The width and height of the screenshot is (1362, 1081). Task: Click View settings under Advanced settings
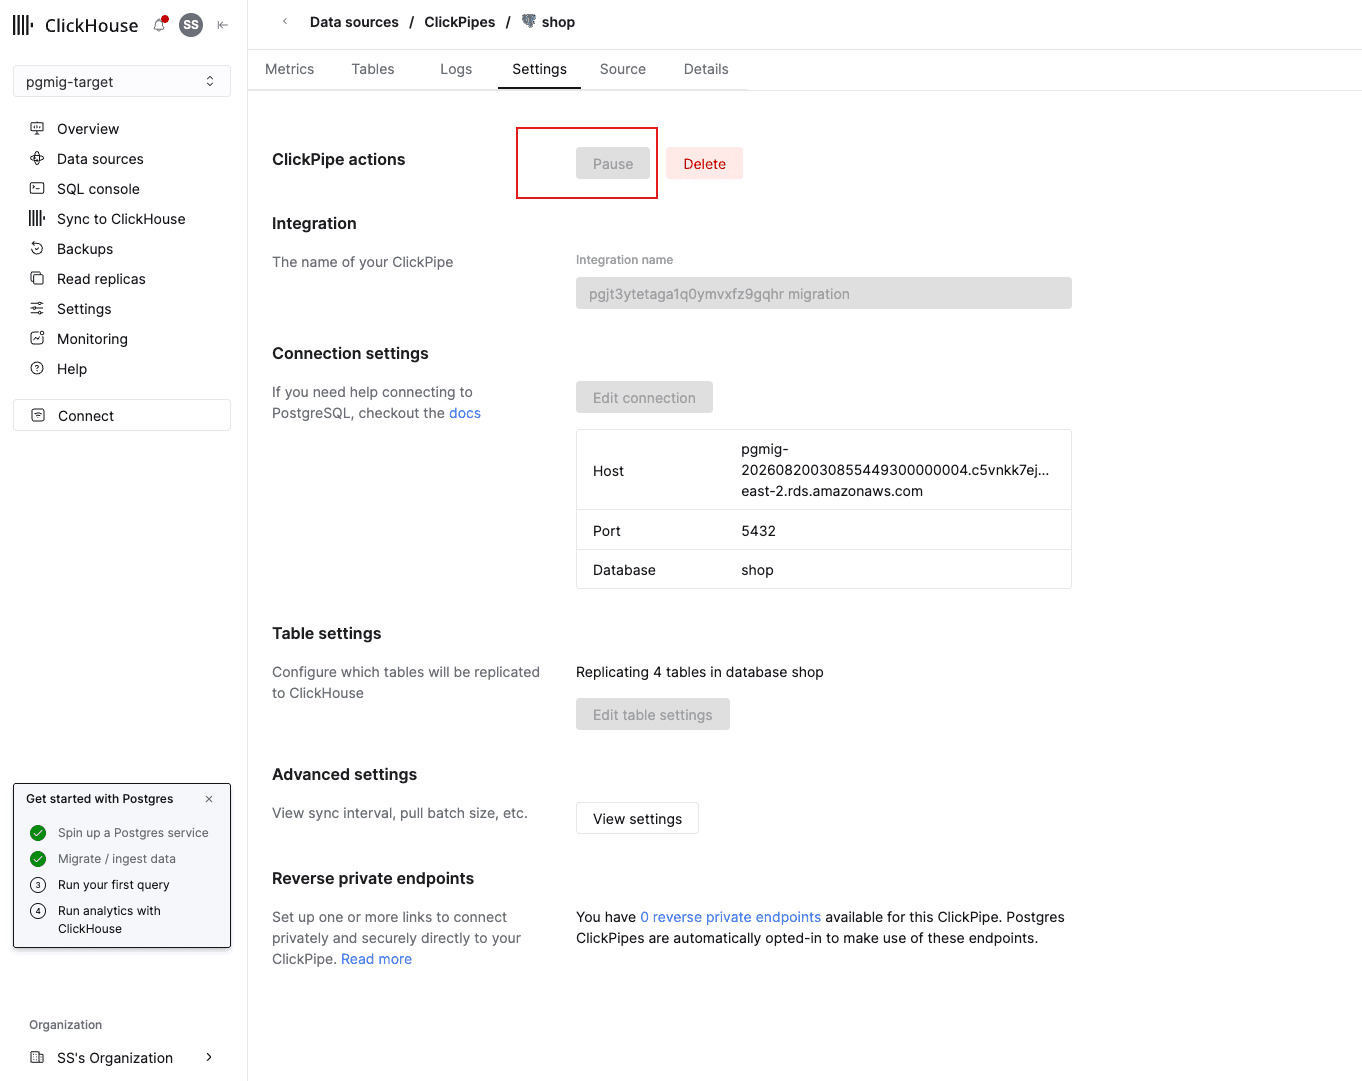coord(637,818)
